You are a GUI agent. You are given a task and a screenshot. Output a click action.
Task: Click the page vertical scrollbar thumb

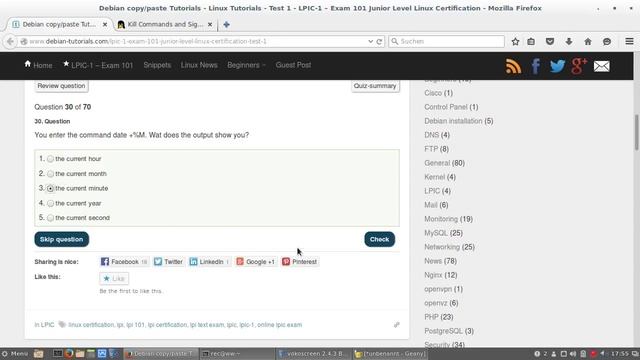pyautogui.click(x=636, y=132)
